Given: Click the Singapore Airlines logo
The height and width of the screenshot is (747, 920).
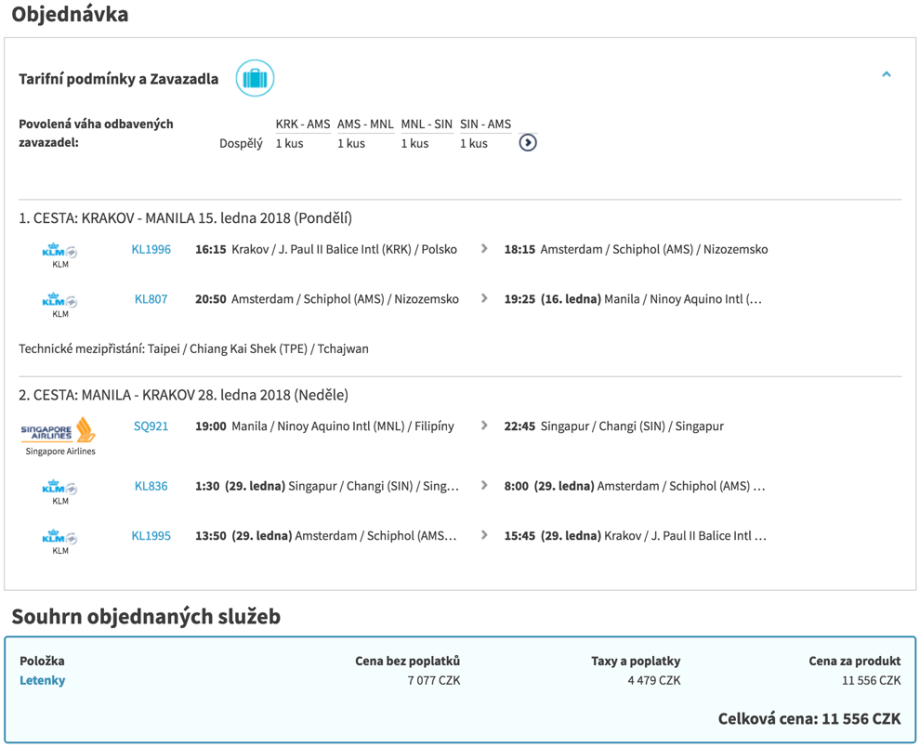Looking at the screenshot, I should (x=59, y=432).
